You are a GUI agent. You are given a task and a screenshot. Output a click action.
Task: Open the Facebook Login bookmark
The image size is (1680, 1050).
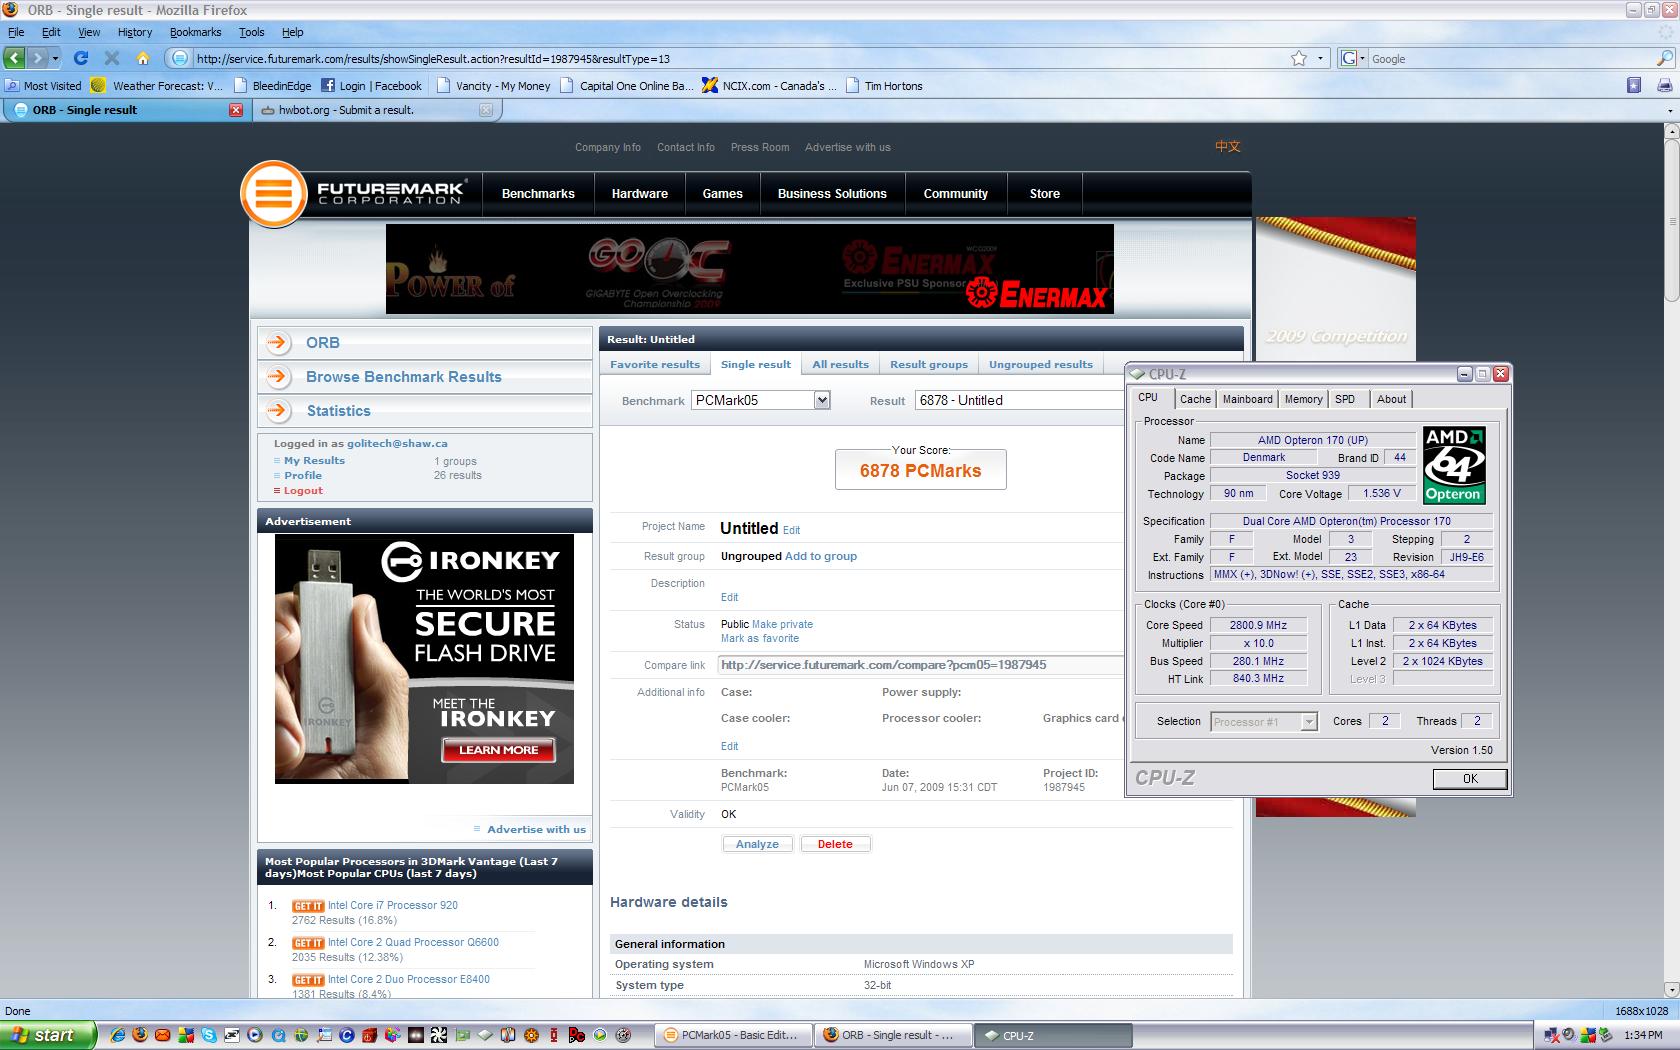point(371,86)
